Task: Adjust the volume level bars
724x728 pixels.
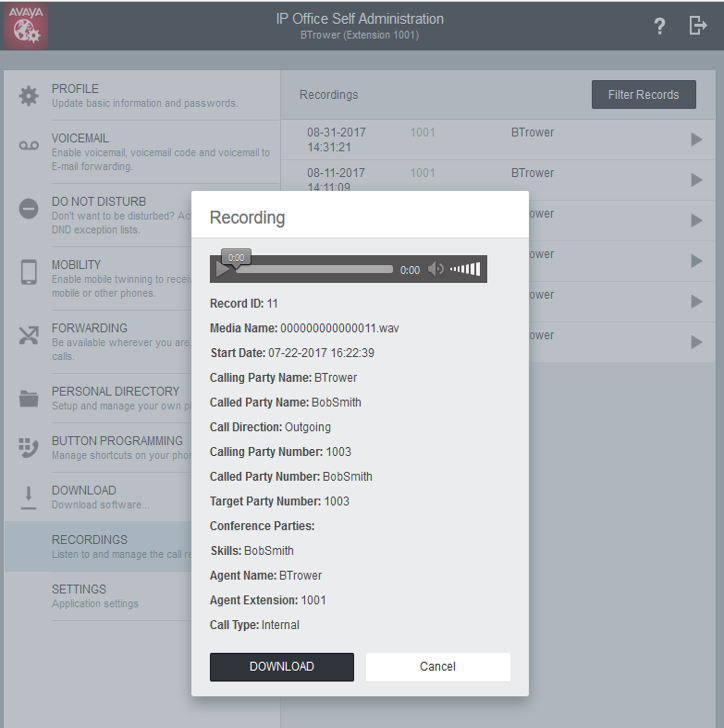Action: pyautogui.click(x=465, y=269)
